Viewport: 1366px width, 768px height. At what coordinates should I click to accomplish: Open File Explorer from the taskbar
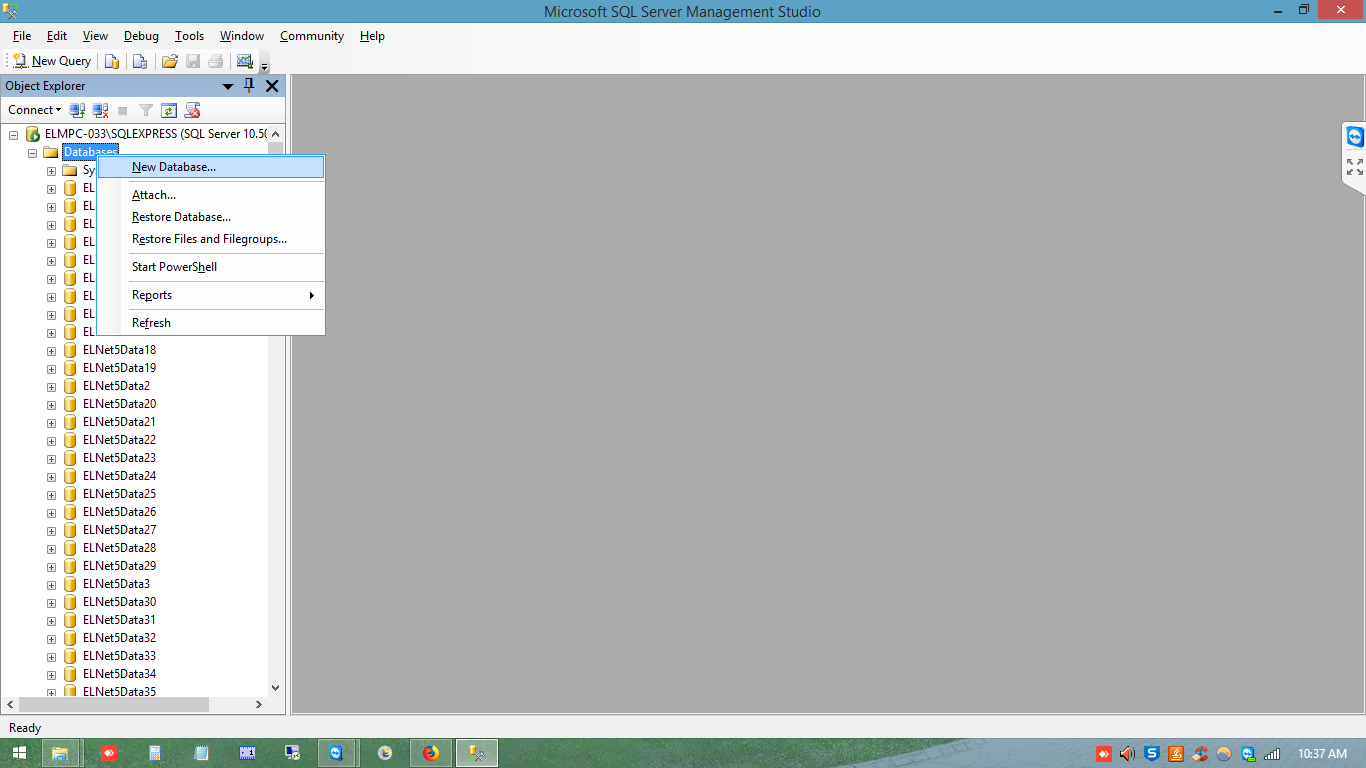click(60, 753)
